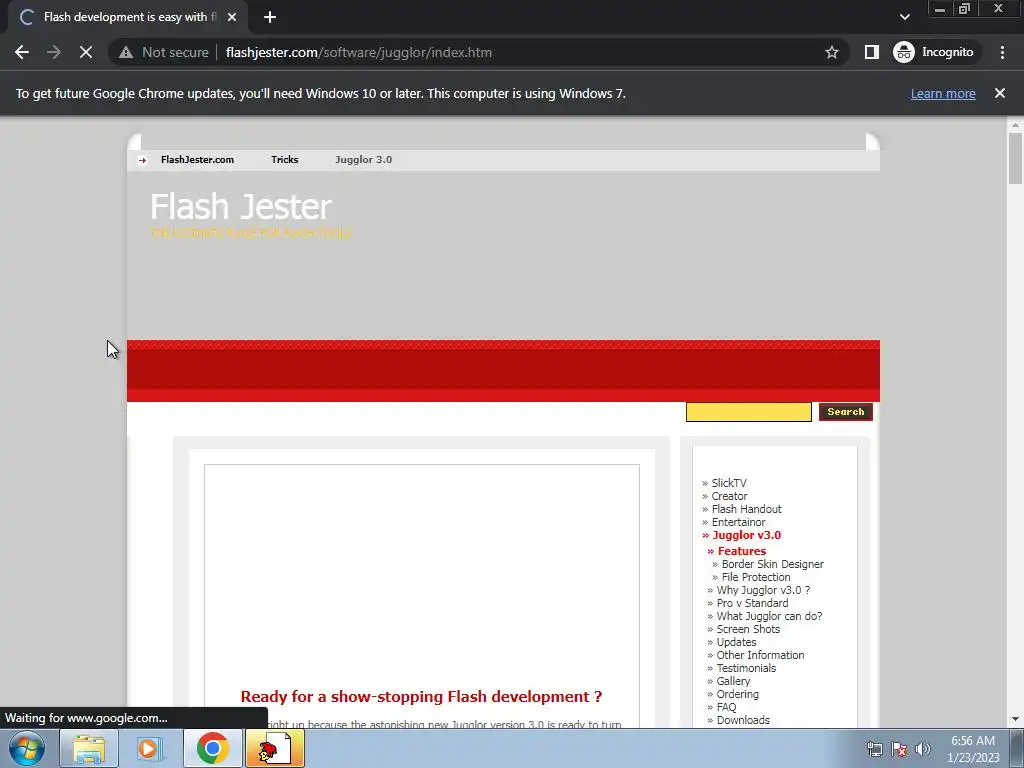Click the scrollbar down arrow
This screenshot has height=768, width=1024.
coord(1015,719)
